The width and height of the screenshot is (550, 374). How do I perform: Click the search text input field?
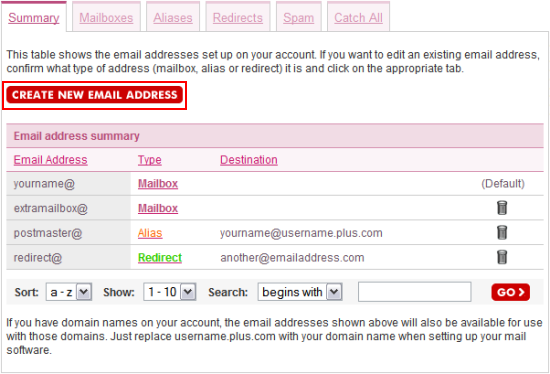(415, 292)
